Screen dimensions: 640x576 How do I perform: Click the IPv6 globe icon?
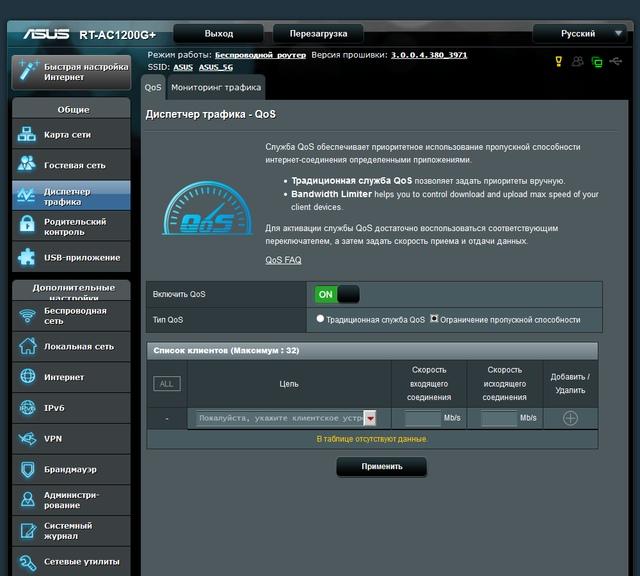coord(28,407)
